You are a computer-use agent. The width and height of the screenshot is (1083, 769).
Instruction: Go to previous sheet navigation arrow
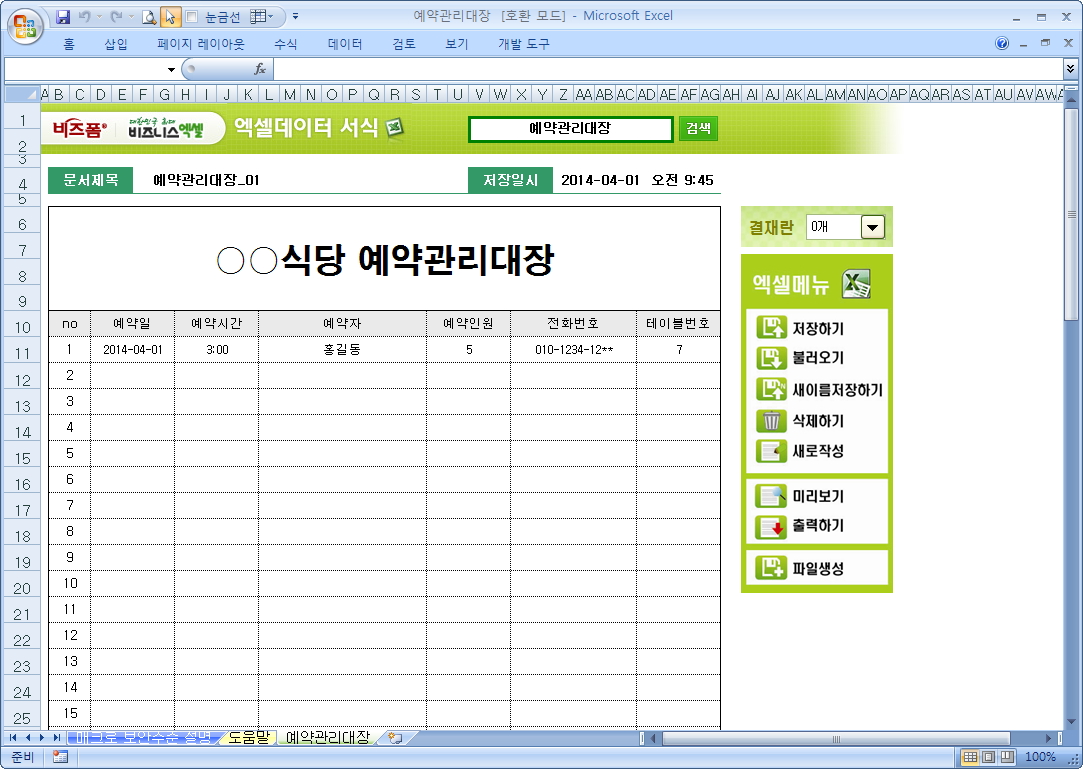pyautogui.click(x=28, y=738)
